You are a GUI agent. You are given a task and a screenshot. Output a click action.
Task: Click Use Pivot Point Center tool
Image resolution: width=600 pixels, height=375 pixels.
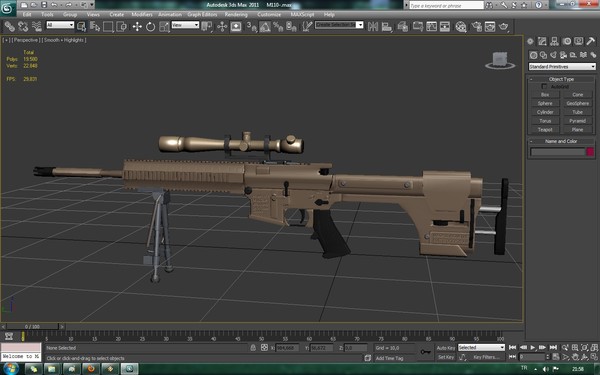point(207,26)
